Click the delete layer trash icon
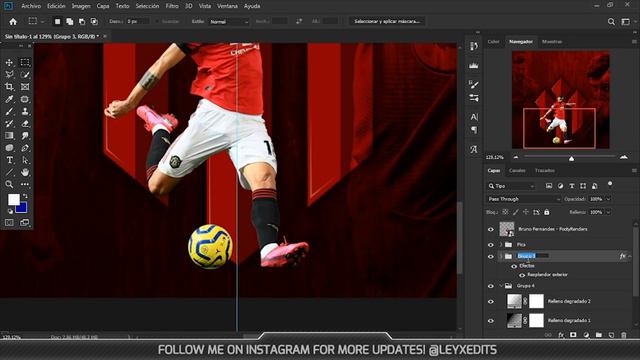This screenshot has width=640, height=360. click(623, 335)
